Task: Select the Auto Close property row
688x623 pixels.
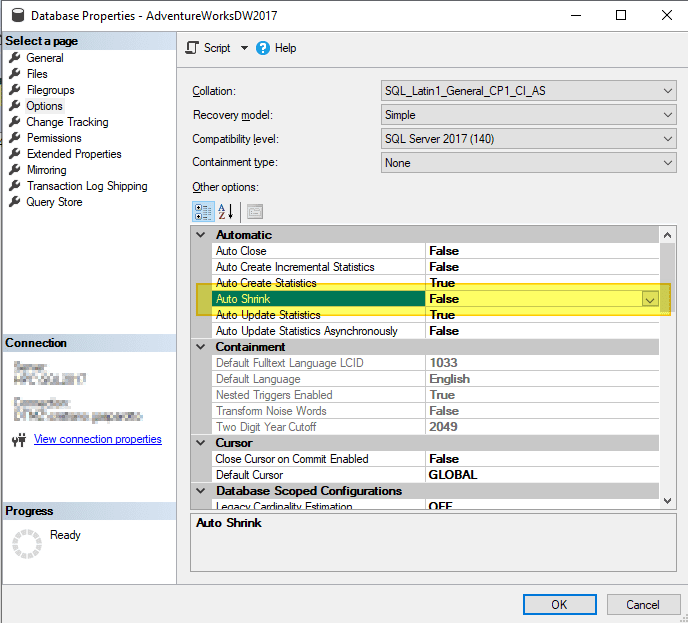Action: [435, 251]
